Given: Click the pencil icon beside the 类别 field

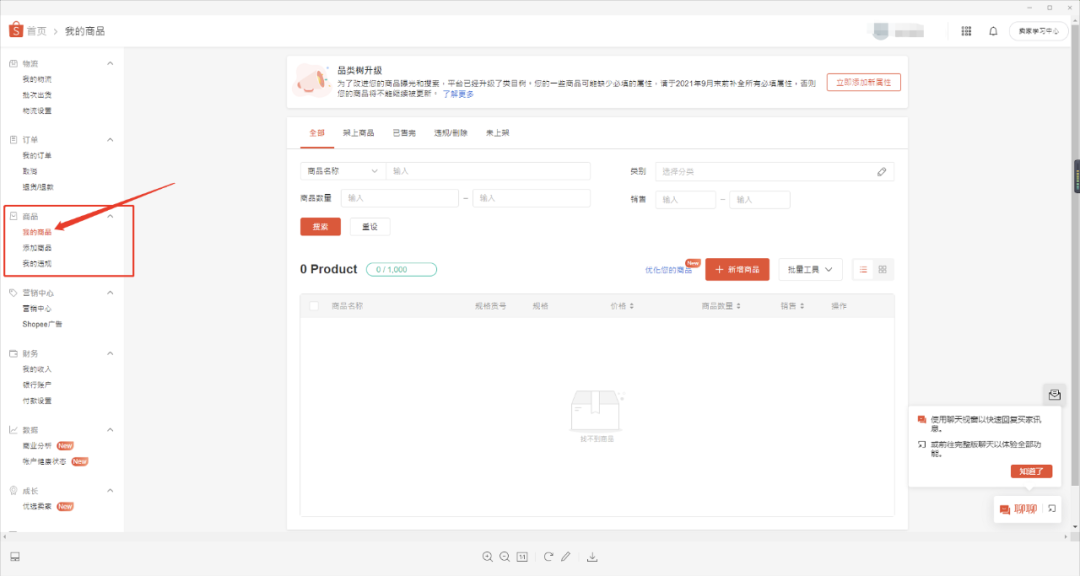Looking at the screenshot, I should click(x=881, y=171).
